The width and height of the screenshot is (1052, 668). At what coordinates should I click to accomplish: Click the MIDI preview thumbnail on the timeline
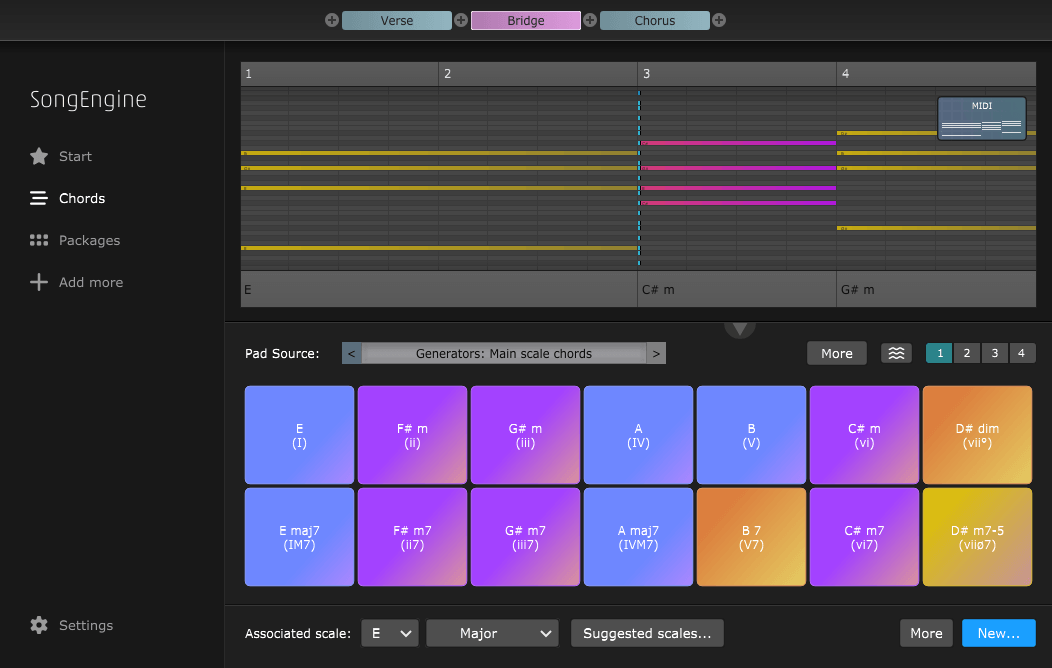tap(982, 117)
